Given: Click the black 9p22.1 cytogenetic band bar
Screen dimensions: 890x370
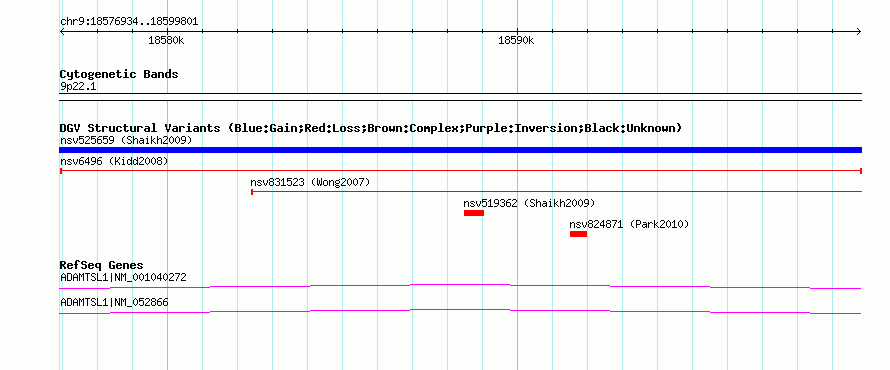Looking at the screenshot, I should coord(461,97).
